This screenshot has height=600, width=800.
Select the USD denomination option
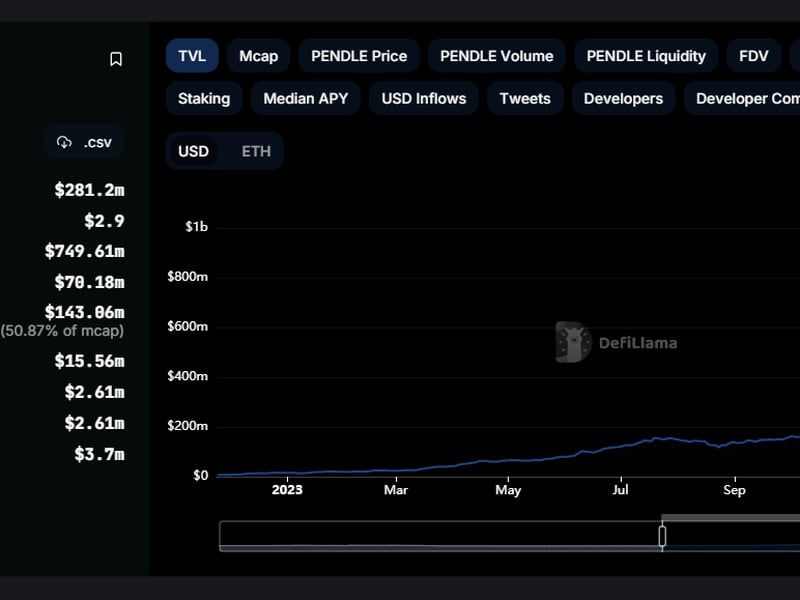(193, 151)
